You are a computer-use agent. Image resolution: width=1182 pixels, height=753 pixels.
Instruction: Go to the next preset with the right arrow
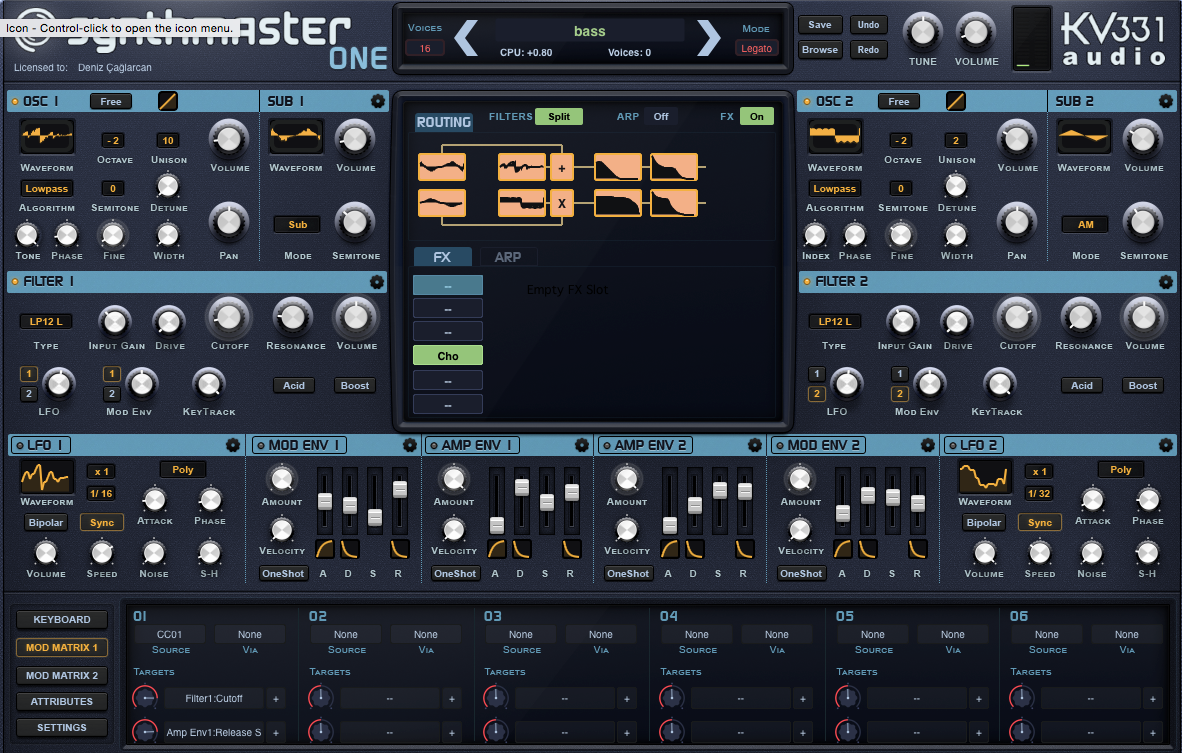click(x=708, y=38)
